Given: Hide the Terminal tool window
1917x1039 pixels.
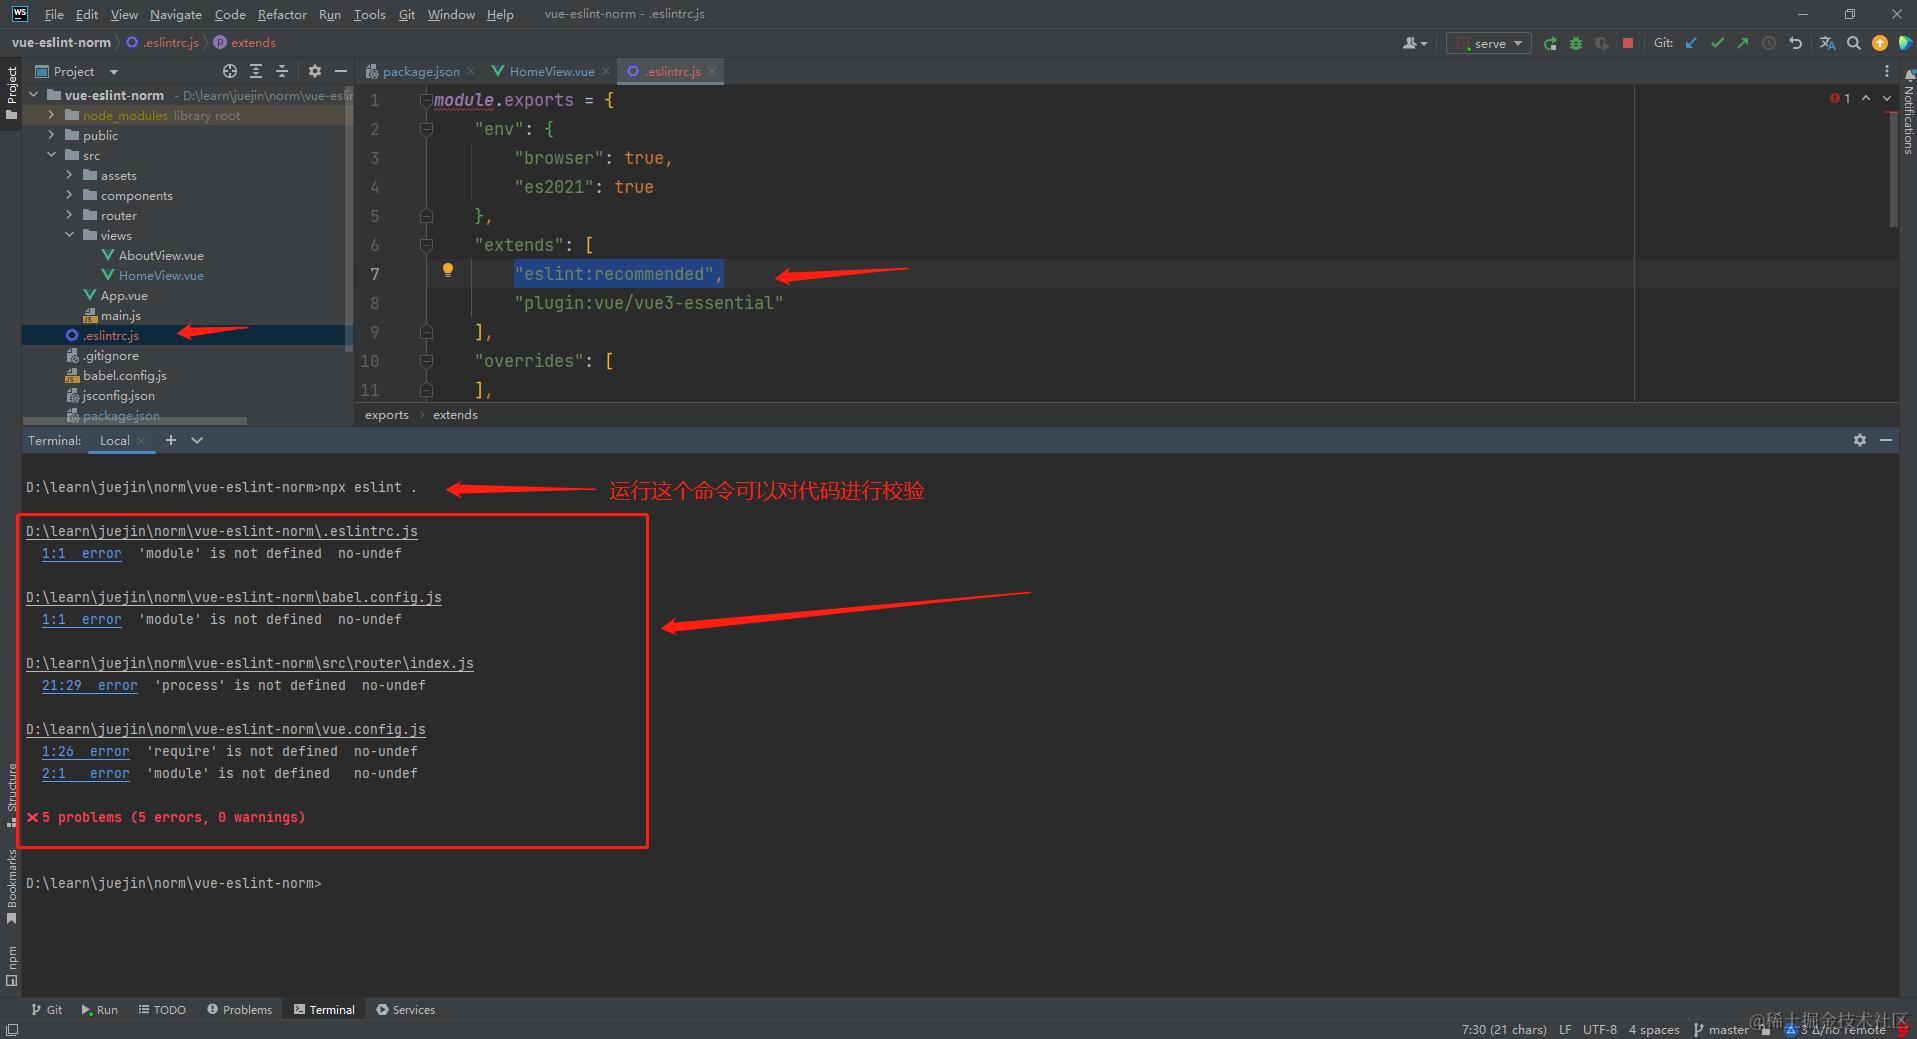Looking at the screenshot, I should coord(1886,440).
